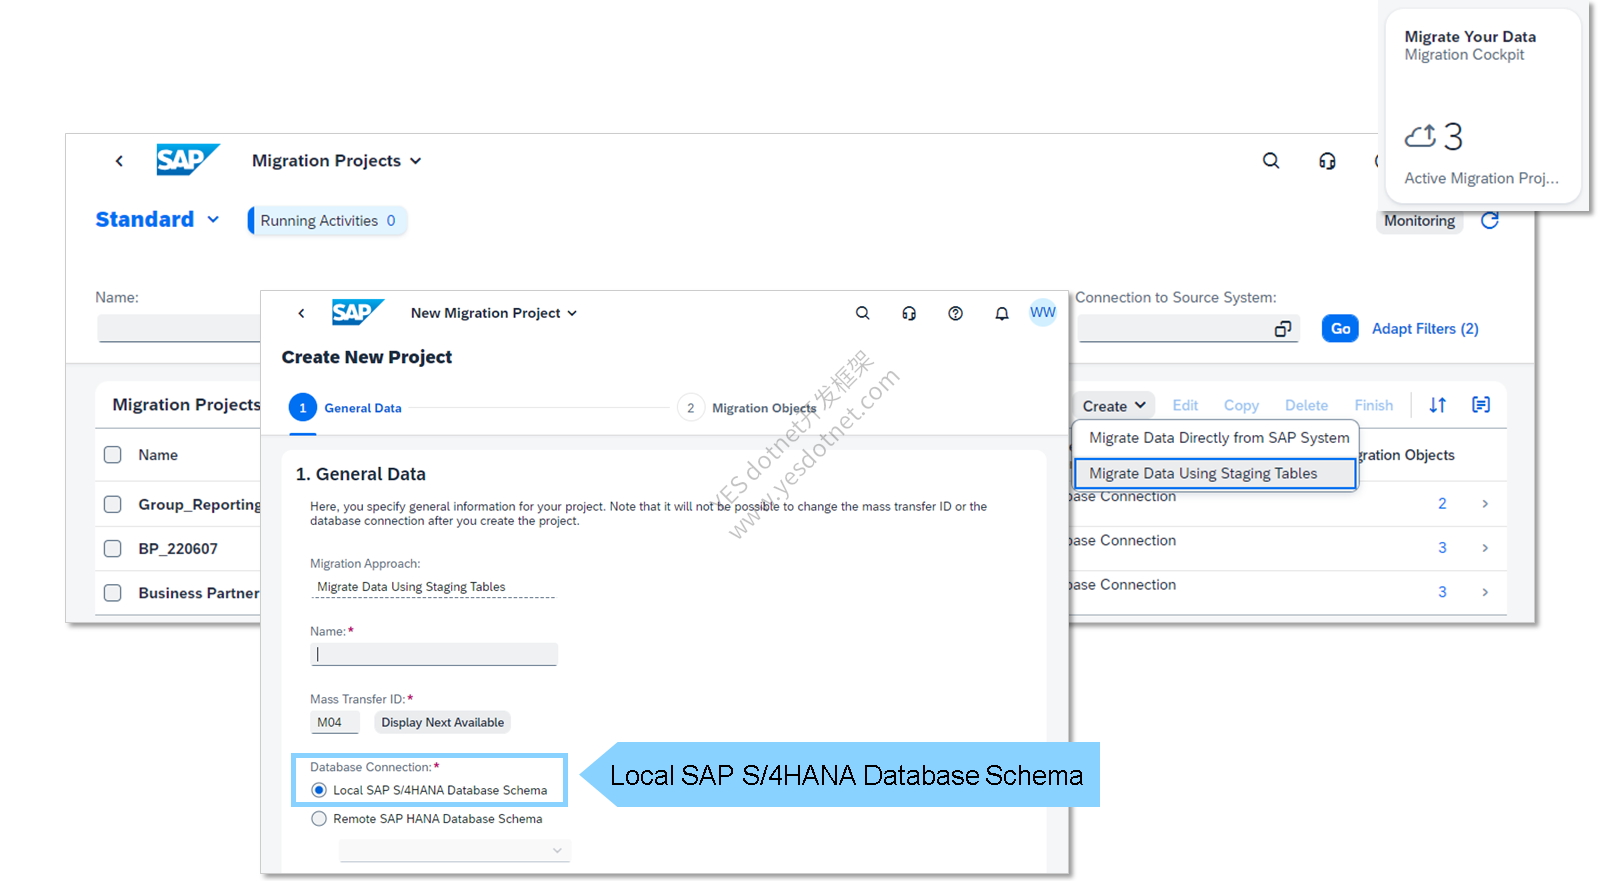The image size is (1600, 881).
Task: Click Name filter field in Migration Projects
Action: 179,328
